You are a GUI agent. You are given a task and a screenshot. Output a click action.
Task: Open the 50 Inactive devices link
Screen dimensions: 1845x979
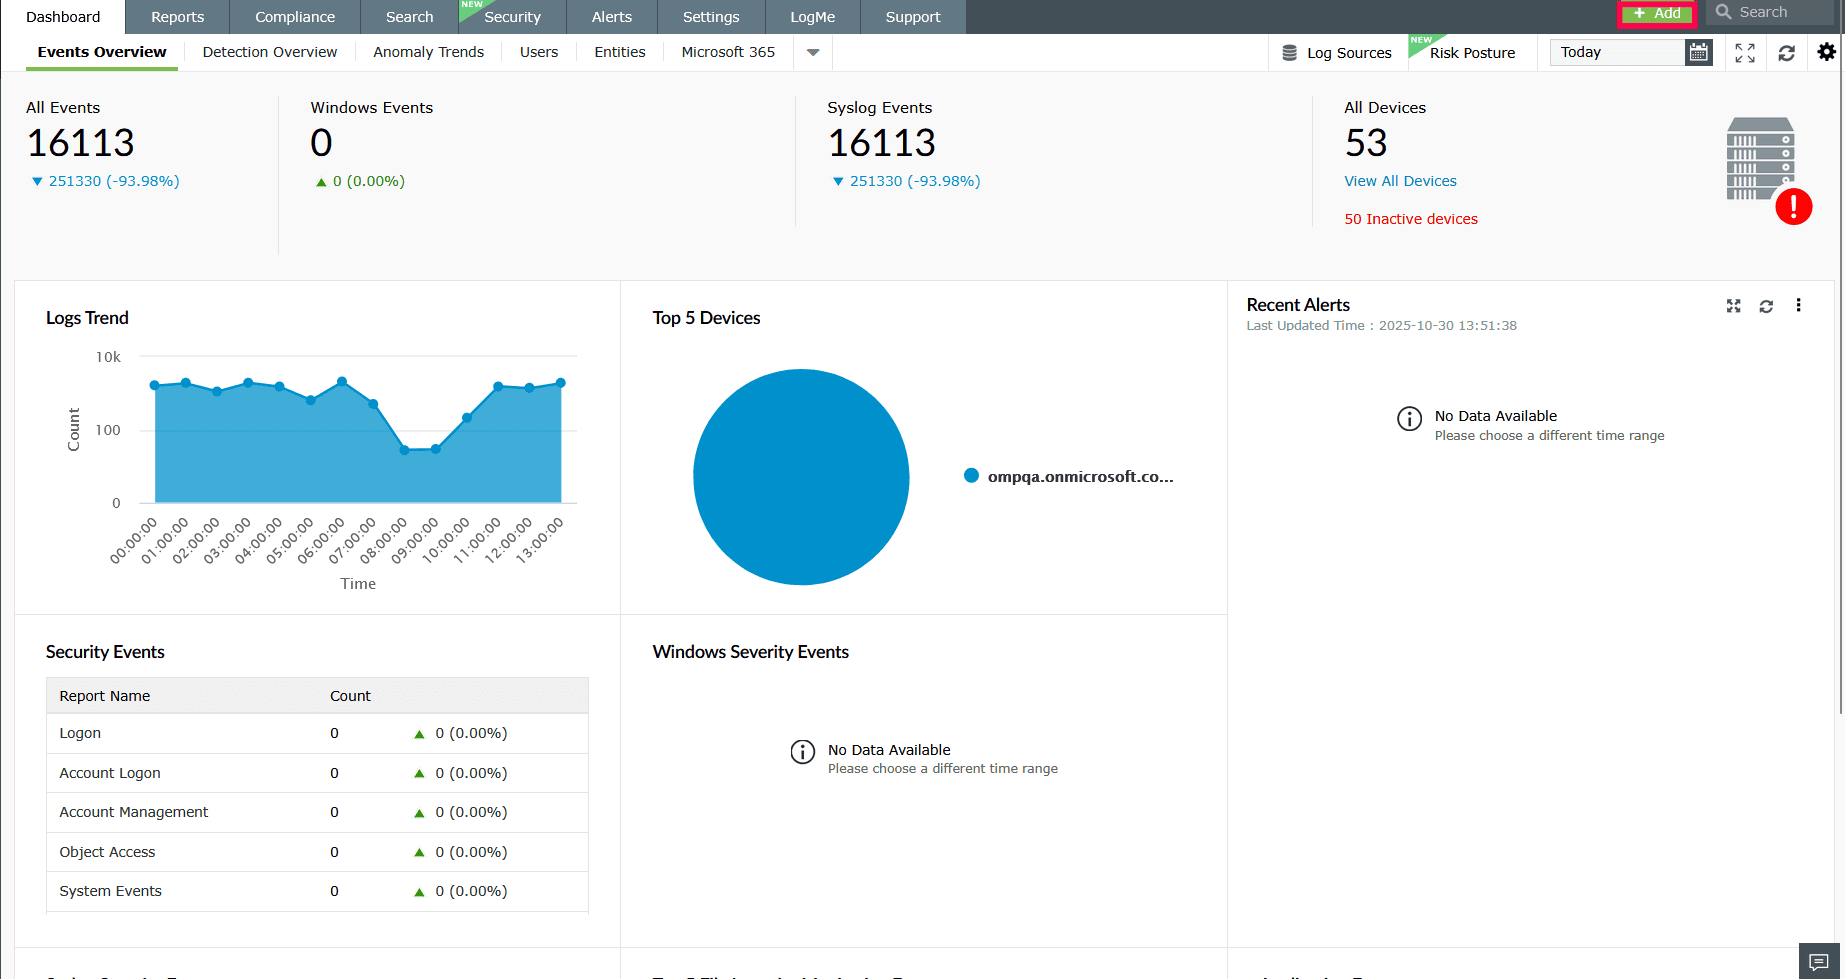(1411, 219)
